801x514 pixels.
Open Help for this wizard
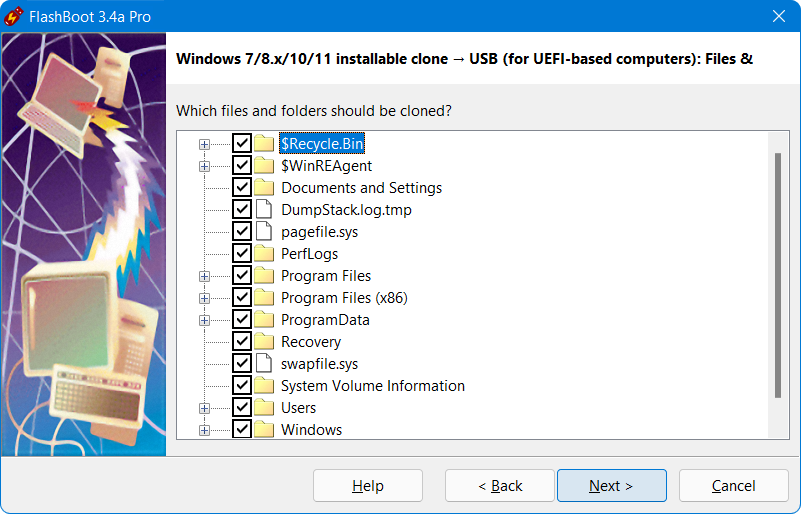click(367, 486)
